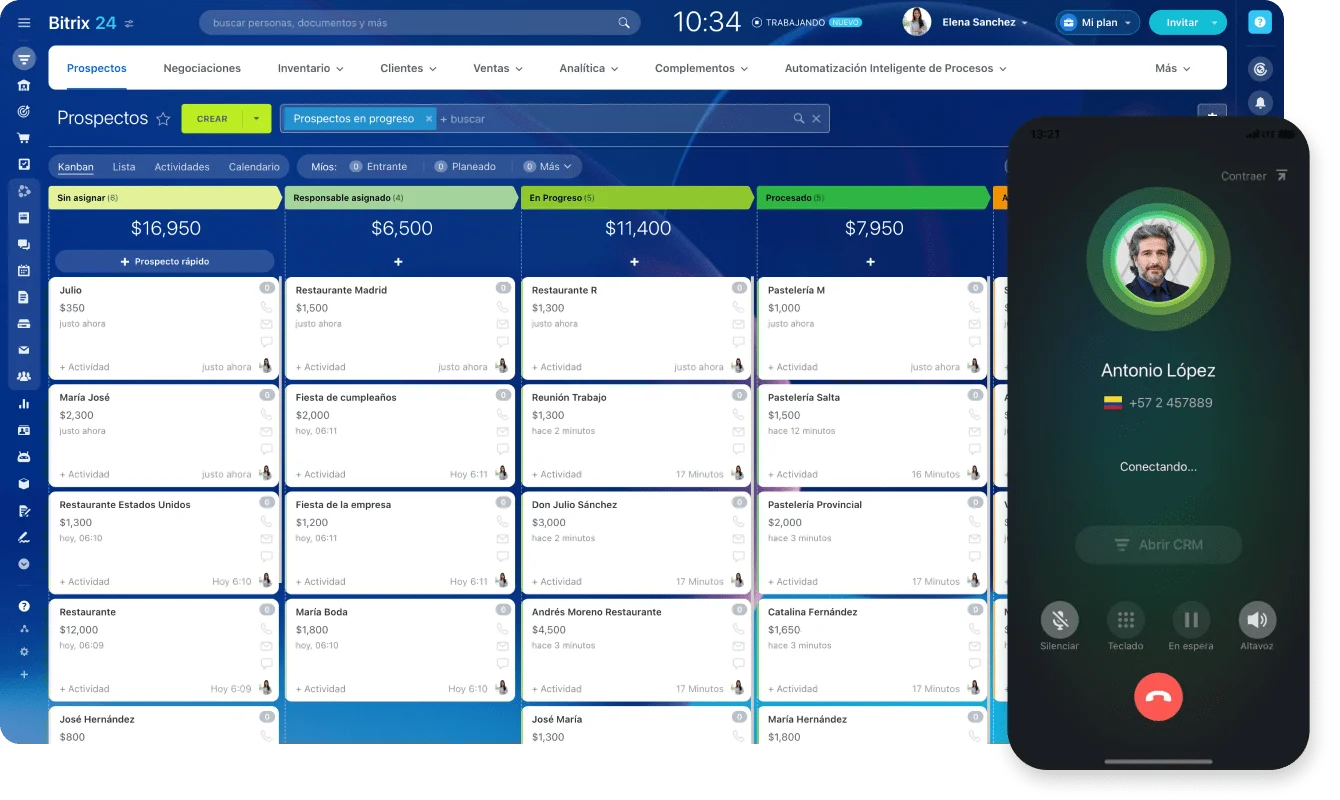Open the mail envelope icon in the left sidebar
1340x800 pixels.
(22, 351)
